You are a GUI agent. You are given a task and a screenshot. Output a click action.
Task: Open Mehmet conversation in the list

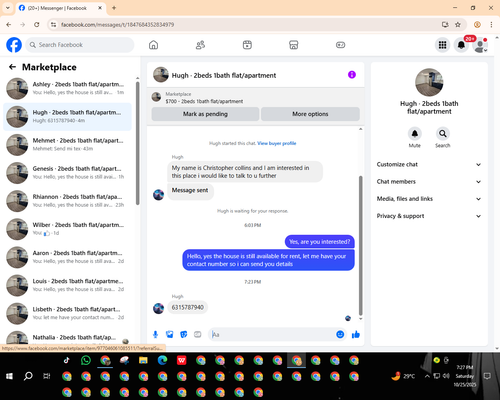(67, 145)
